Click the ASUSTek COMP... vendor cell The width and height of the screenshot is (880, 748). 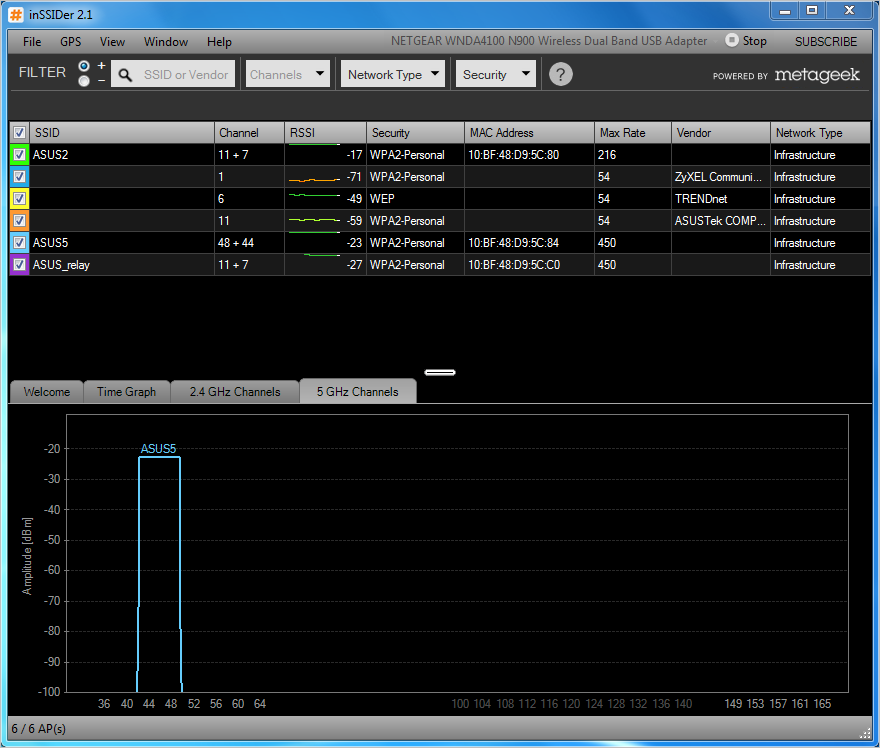pos(720,221)
